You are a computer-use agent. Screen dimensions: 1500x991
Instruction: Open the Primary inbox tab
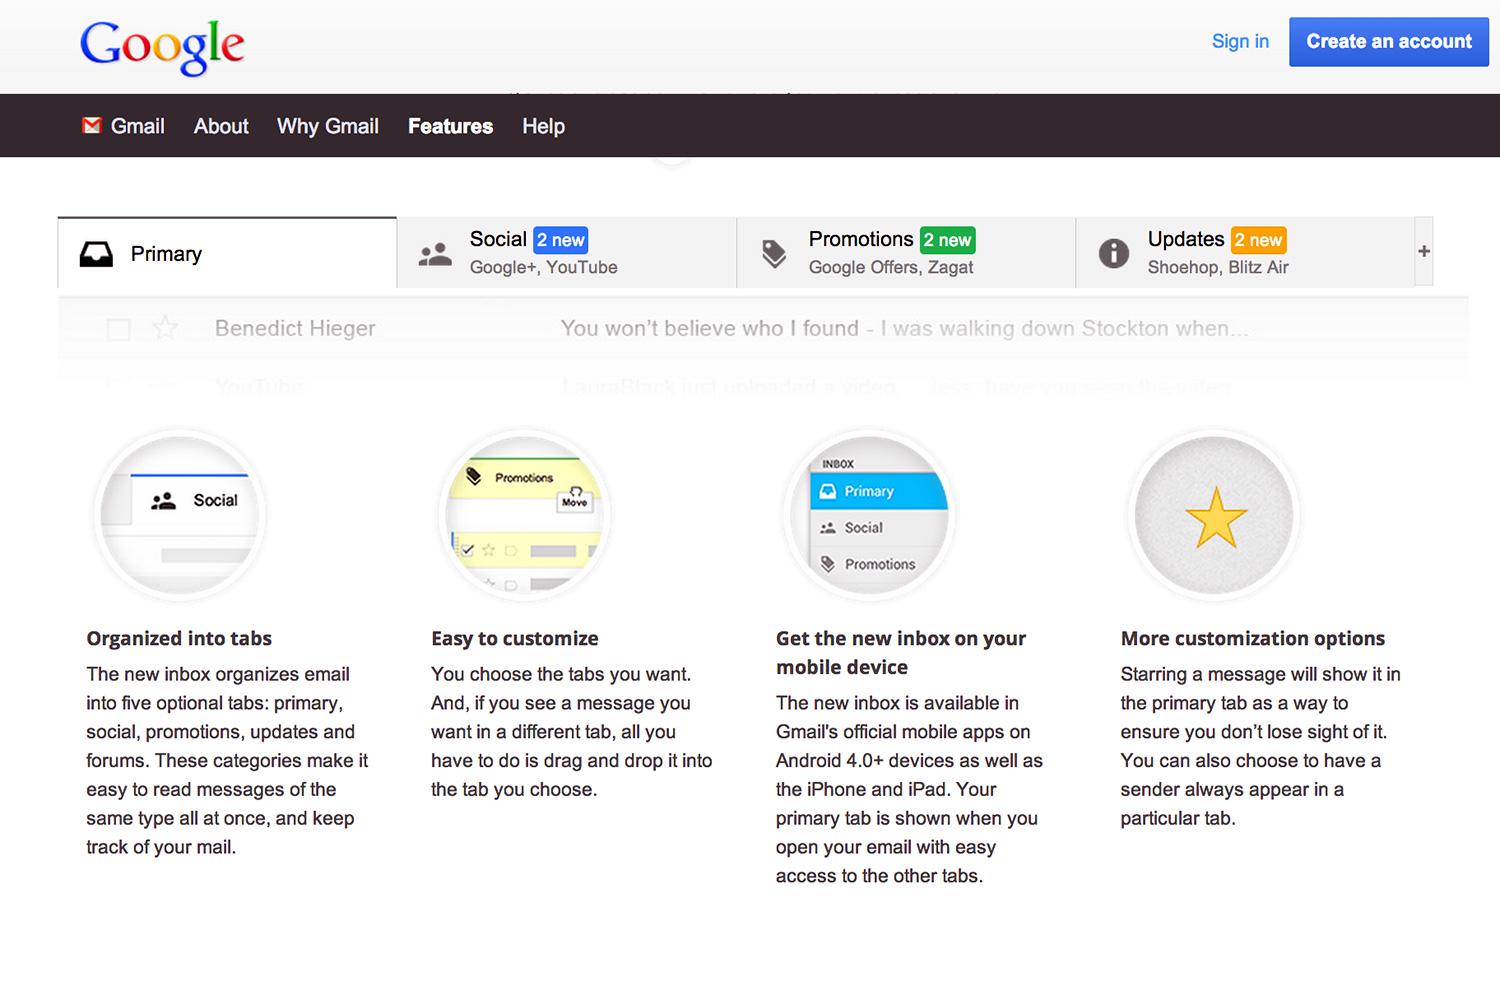227,253
